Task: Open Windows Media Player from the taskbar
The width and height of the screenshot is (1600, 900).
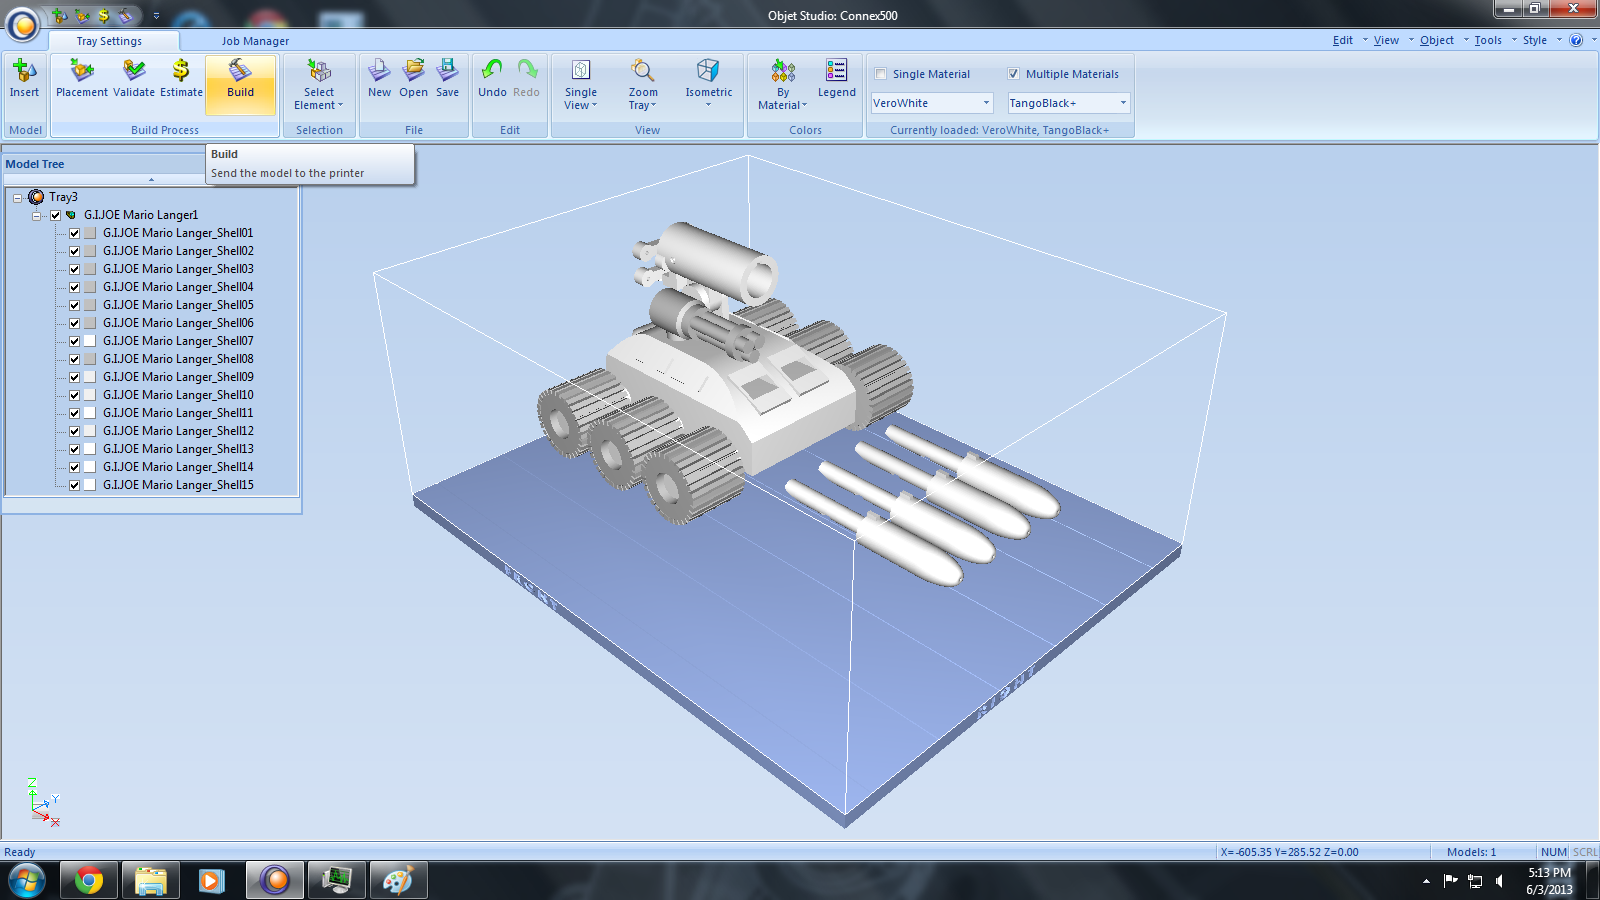Action: coord(212,880)
